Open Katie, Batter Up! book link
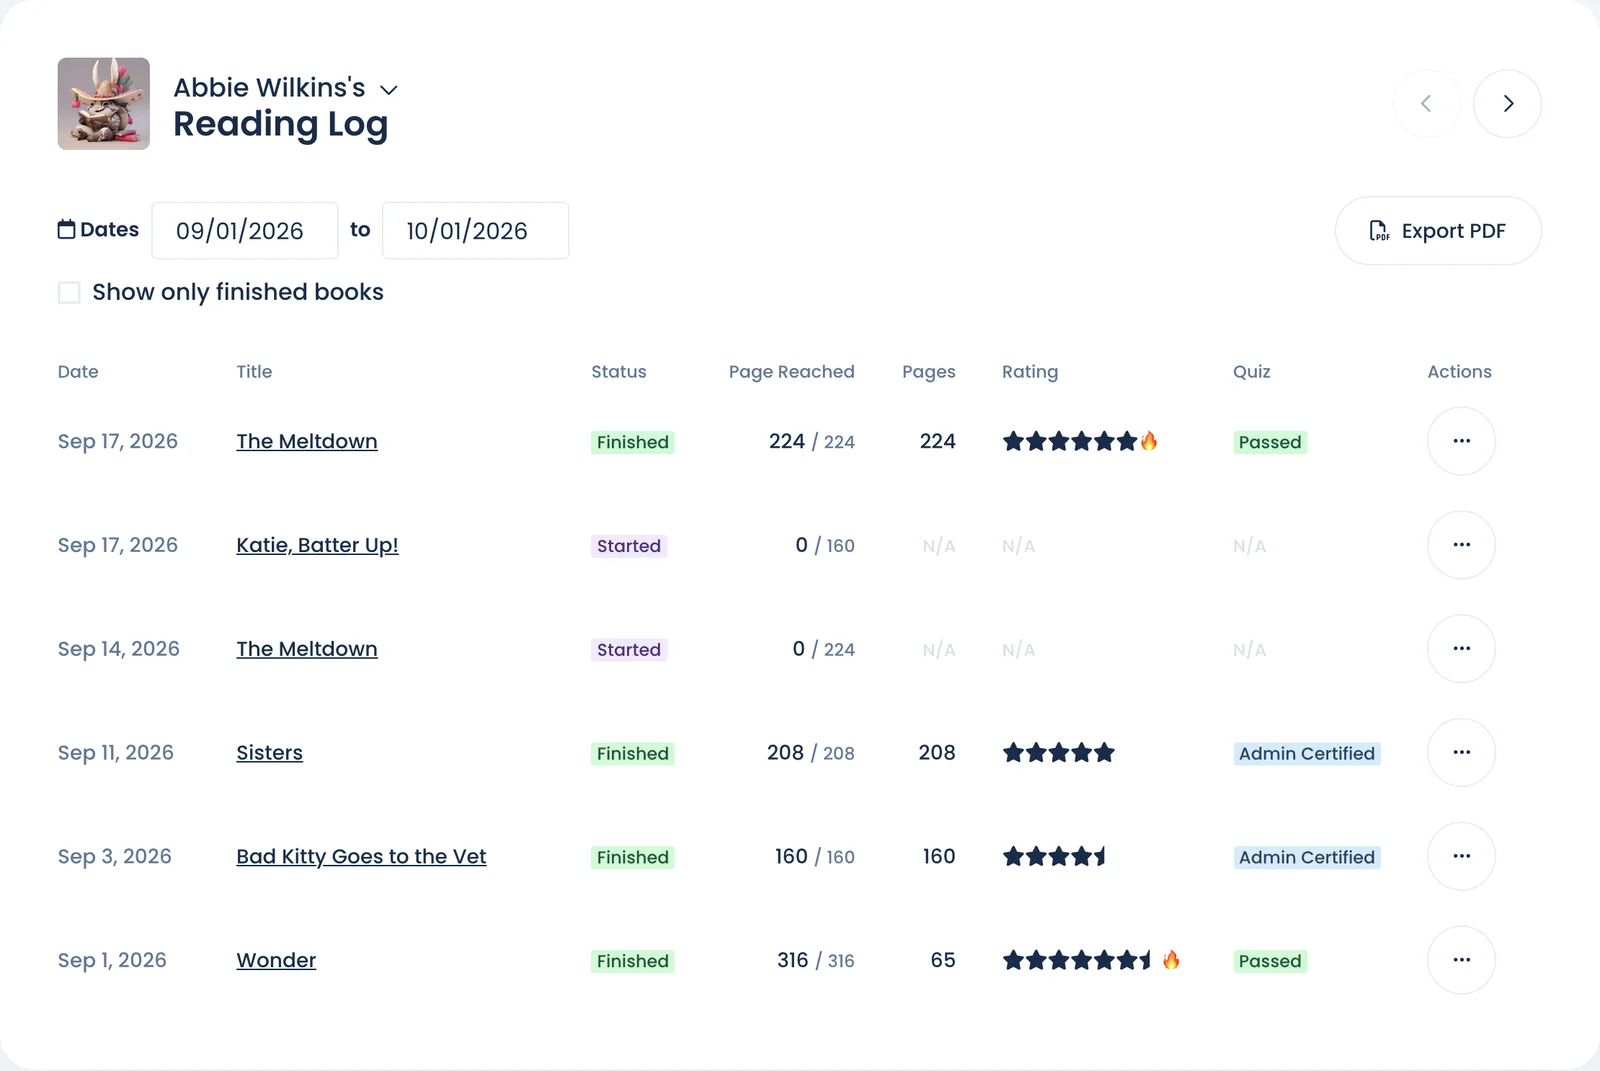The image size is (1600, 1071). 317,545
